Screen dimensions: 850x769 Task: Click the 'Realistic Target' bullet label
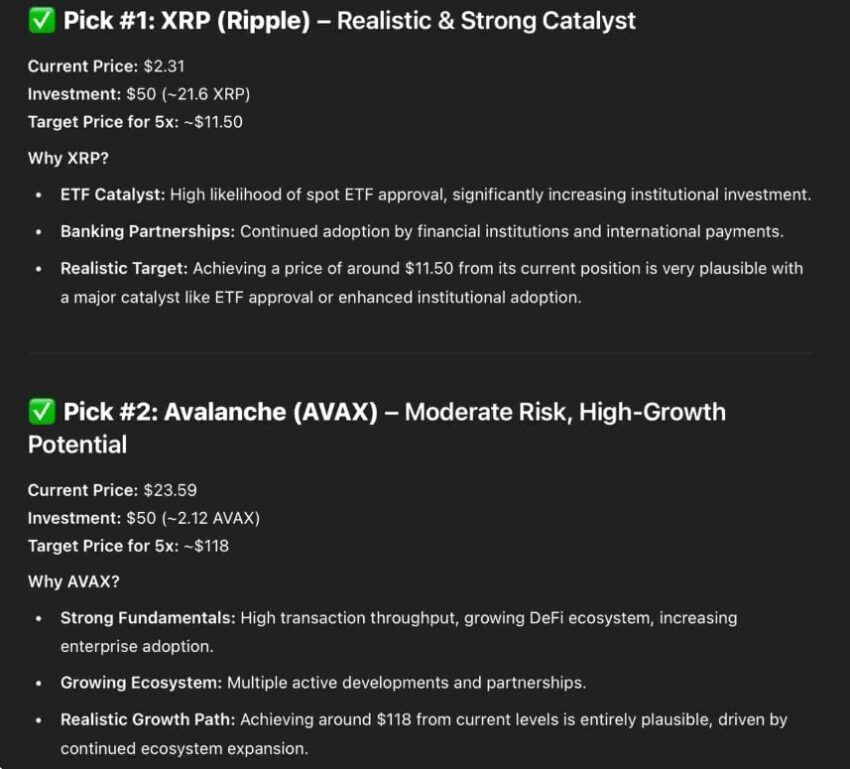[124, 268]
